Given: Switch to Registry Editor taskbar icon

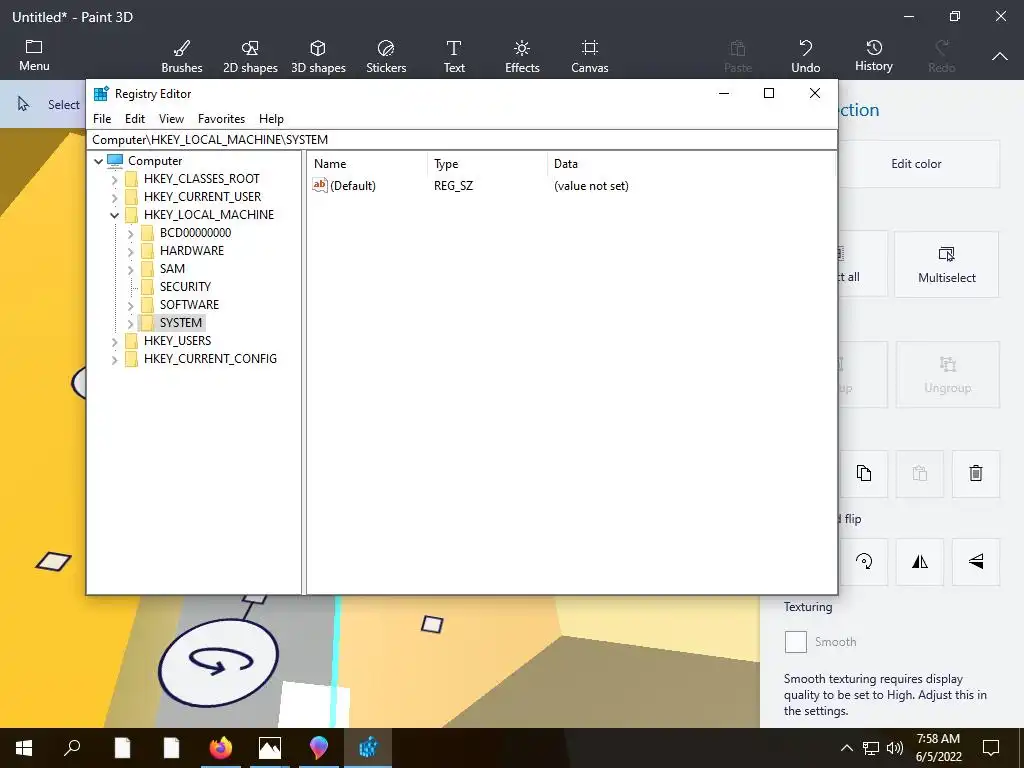Looking at the screenshot, I should pos(368,748).
